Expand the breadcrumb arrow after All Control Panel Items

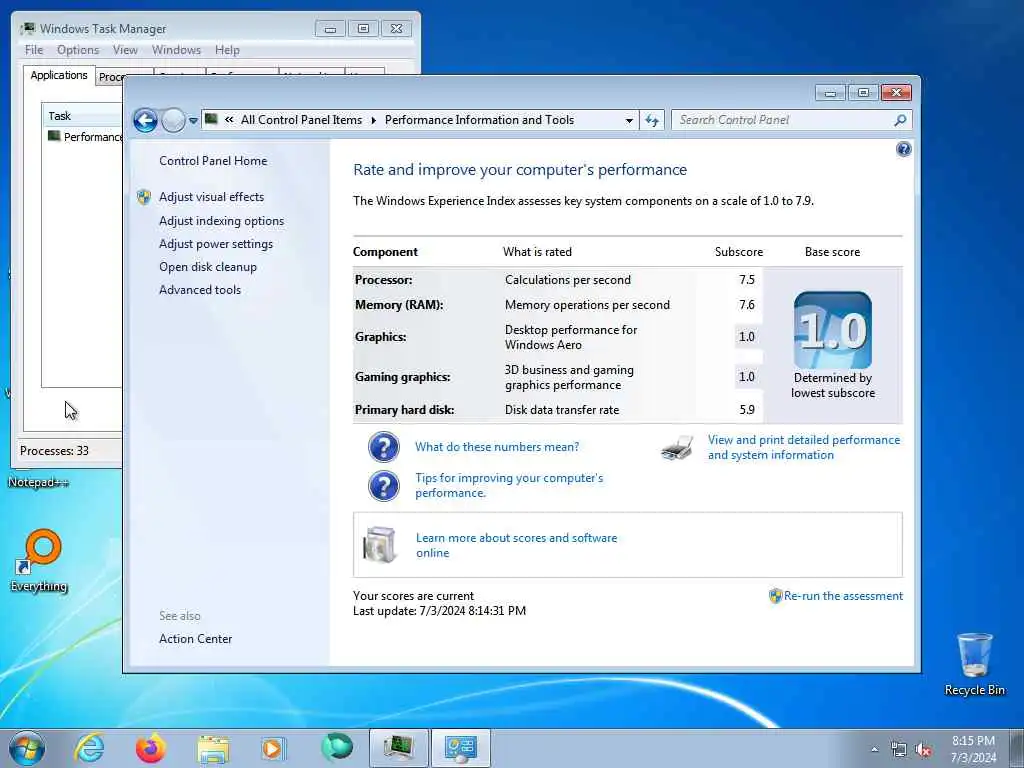point(374,121)
